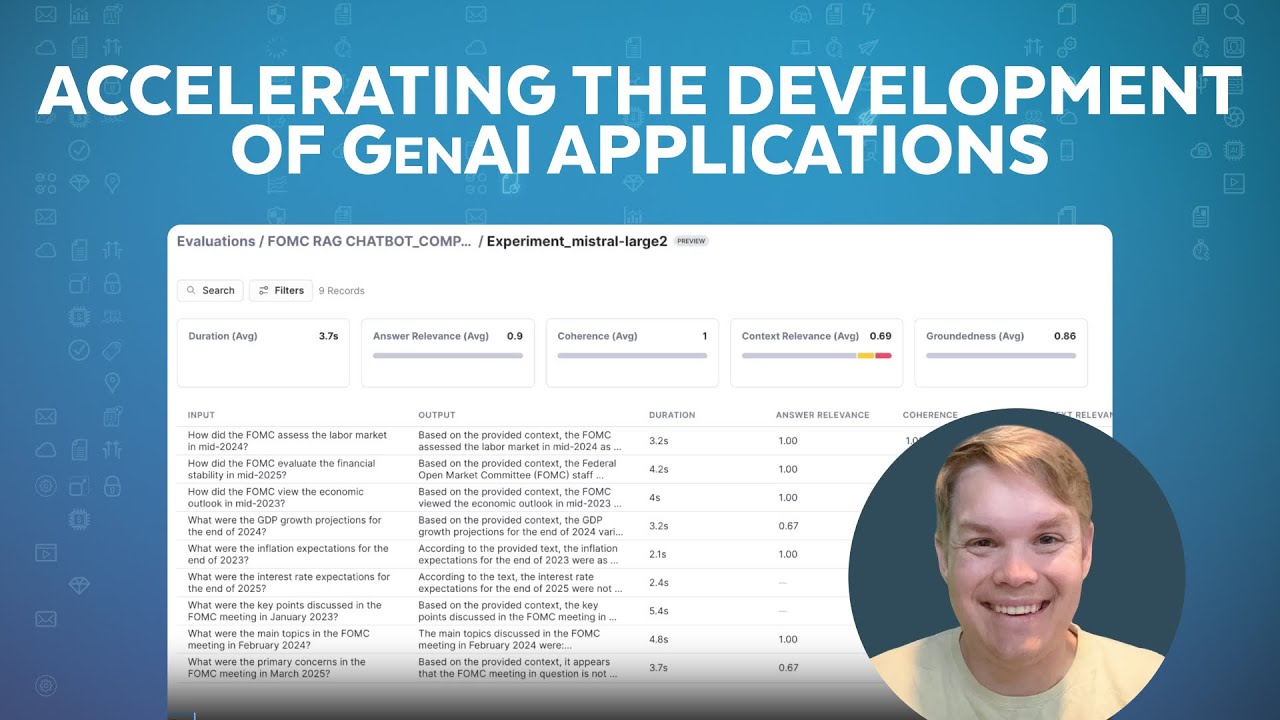
Task: Click the Coherence progress bar
Action: click(x=632, y=355)
